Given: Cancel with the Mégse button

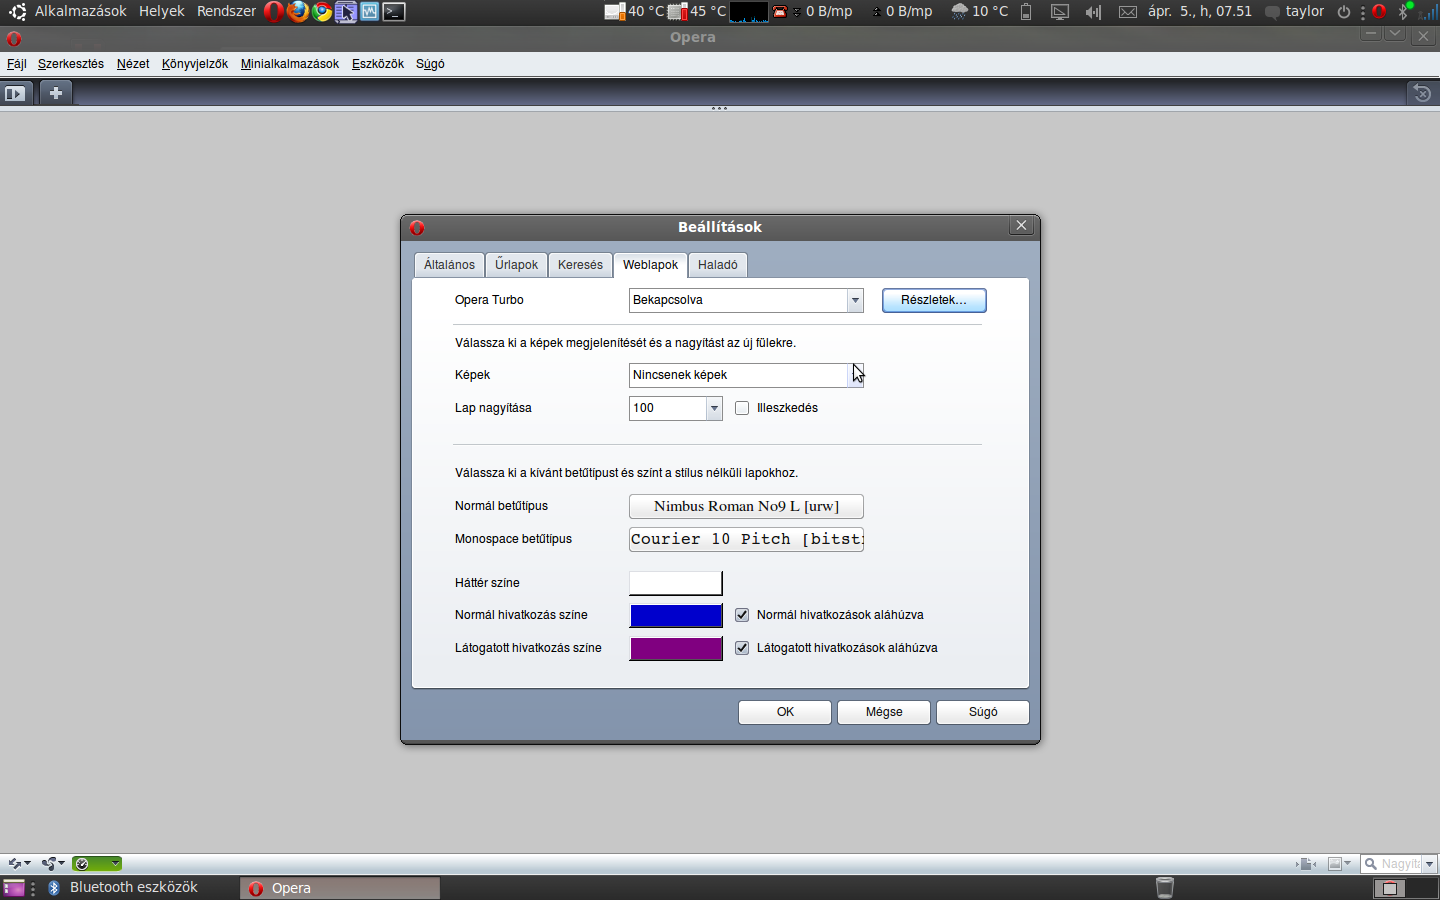Looking at the screenshot, I should click(884, 712).
